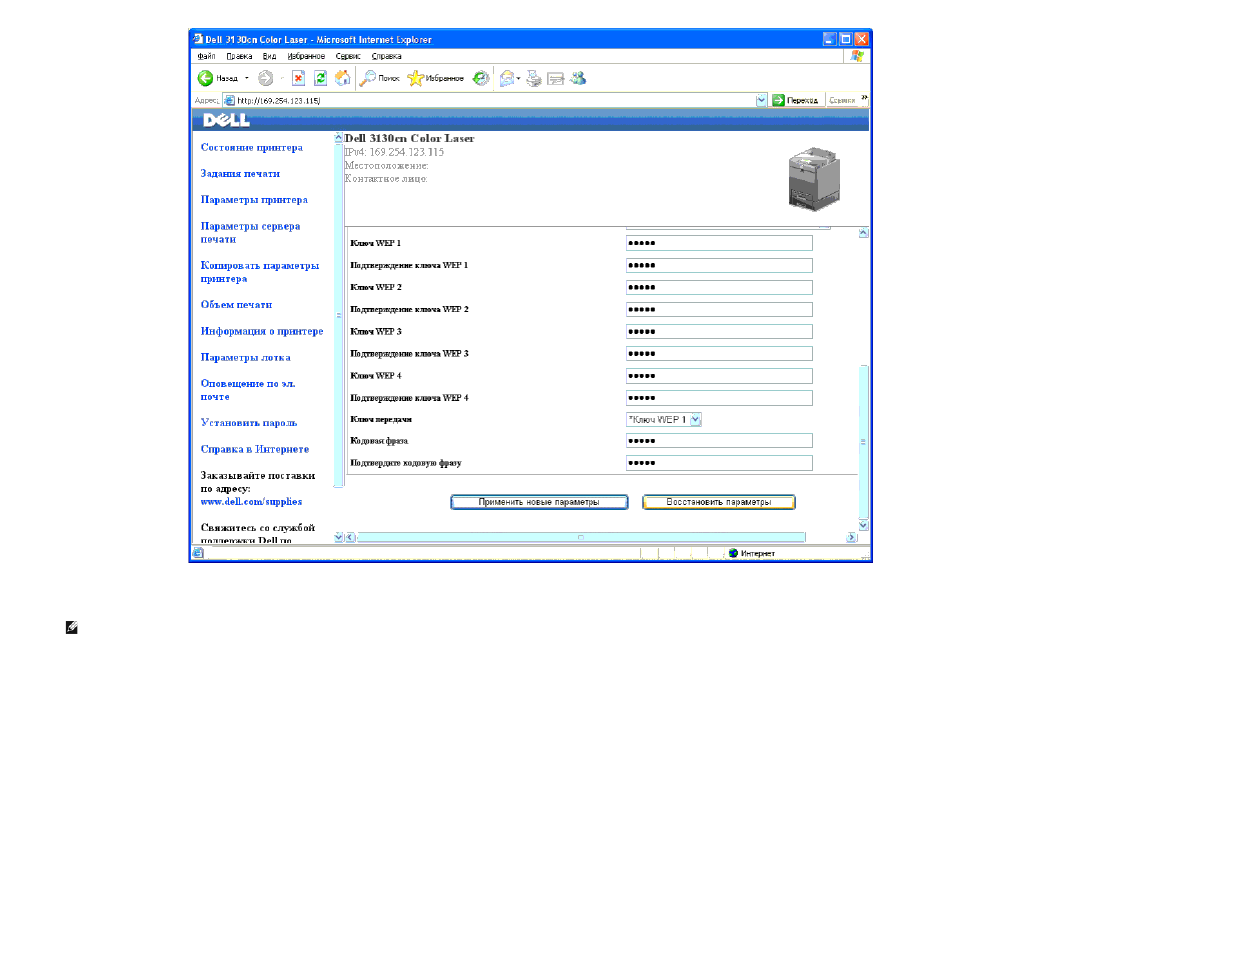Open Объем печати link
1235x954 pixels.
click(236, 304)
